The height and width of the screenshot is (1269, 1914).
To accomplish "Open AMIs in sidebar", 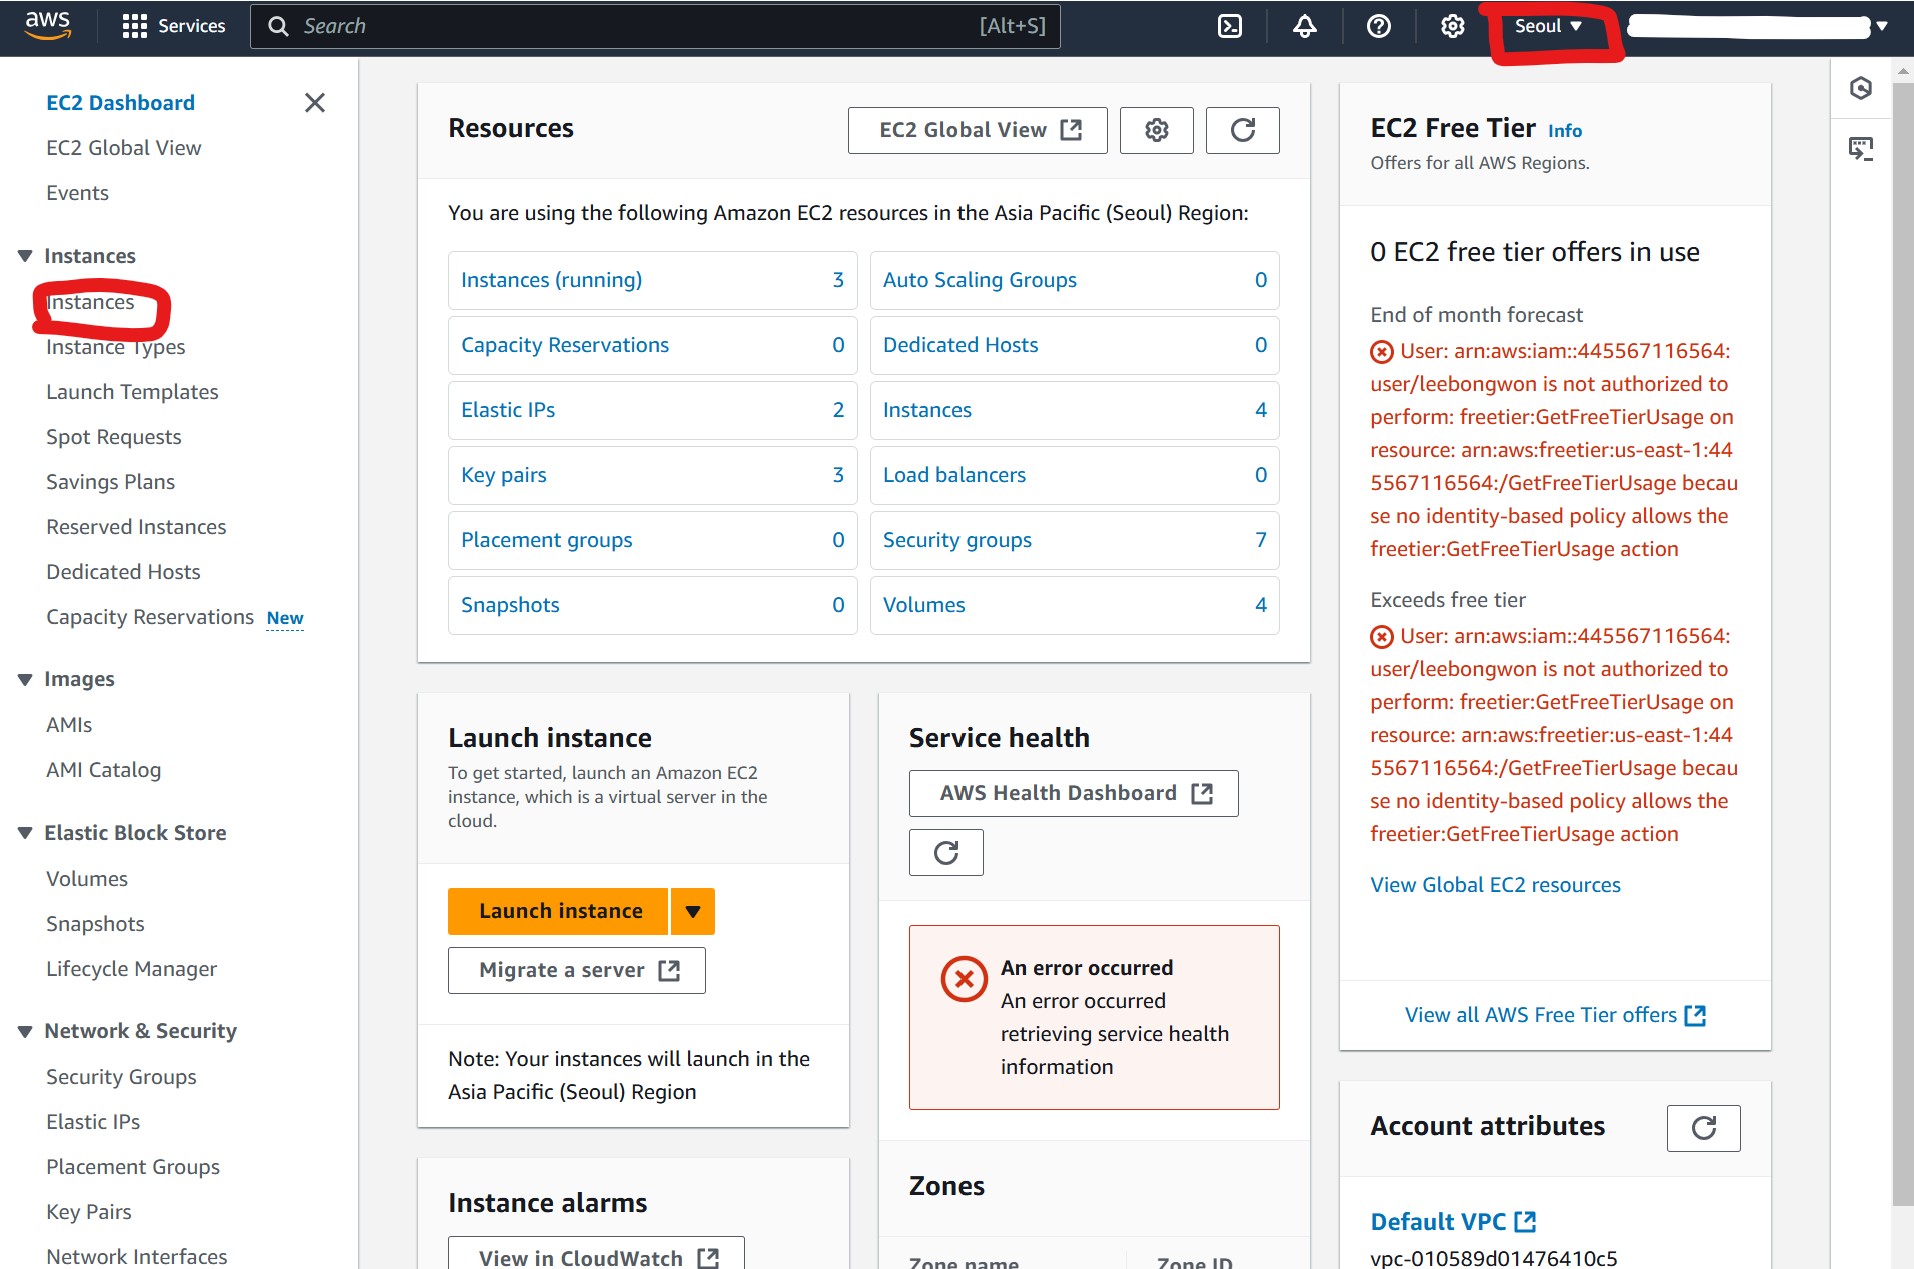I will (x=69, y=725).
